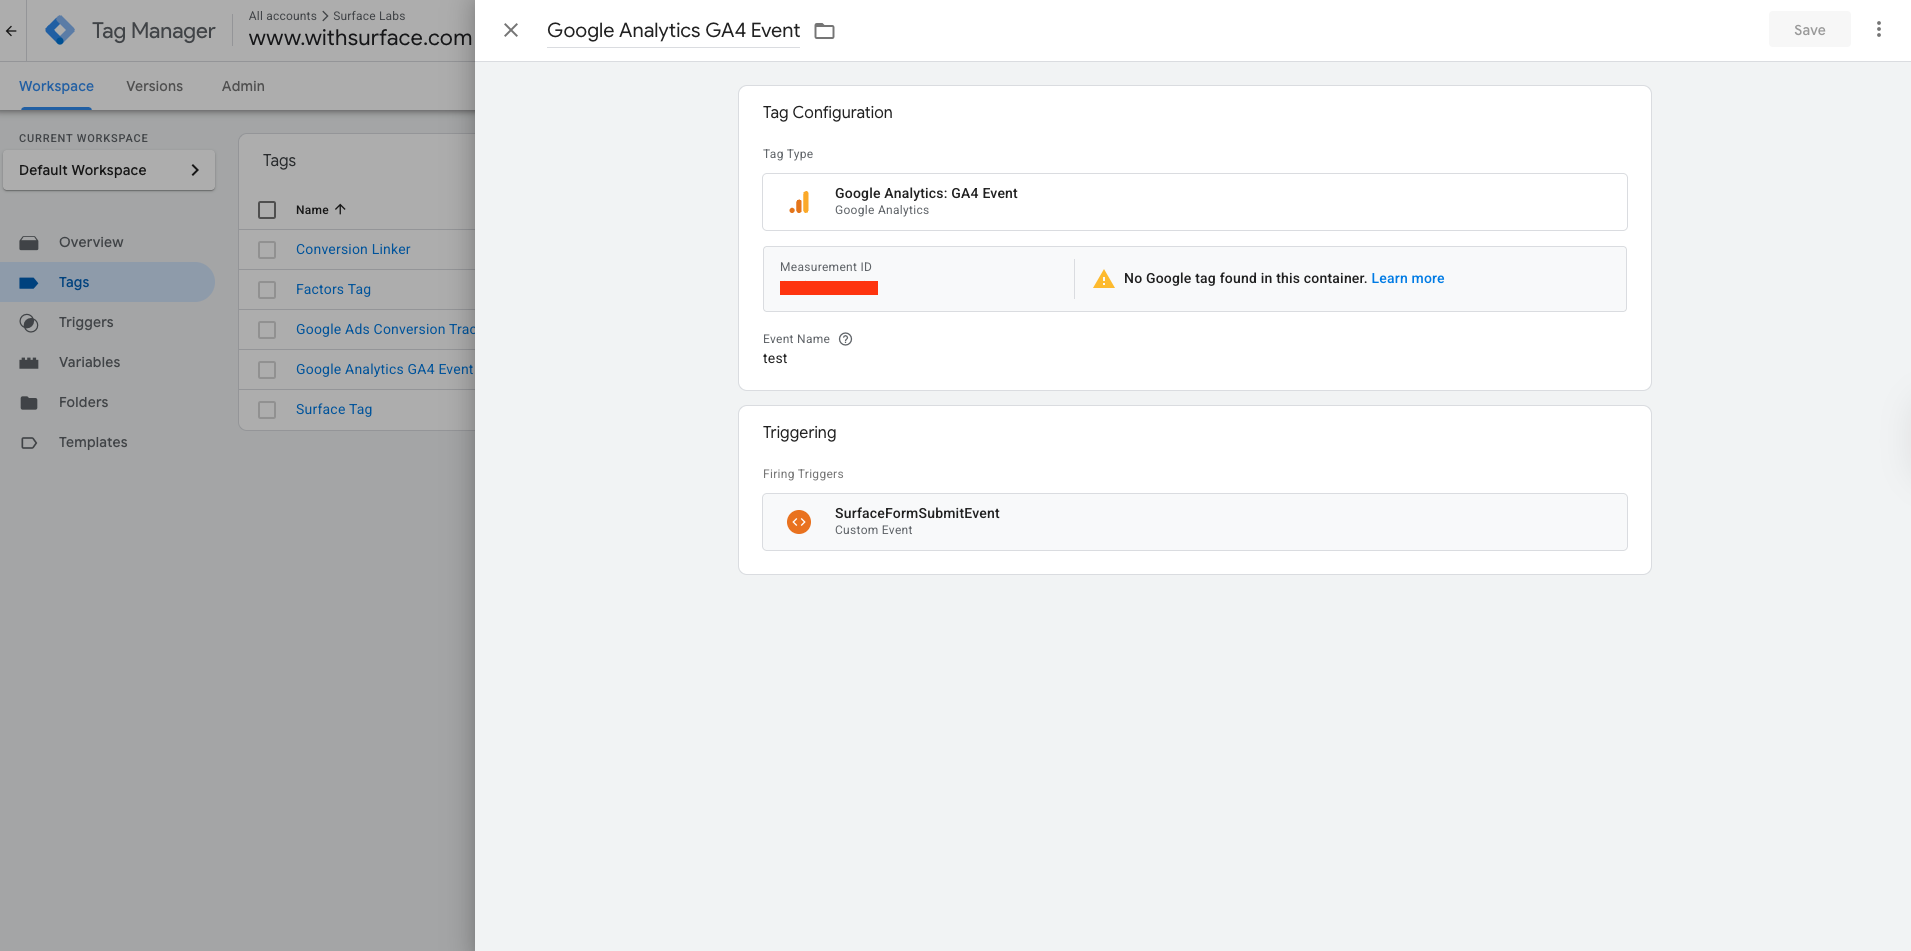This screenshot has width=1911, height=951.
Task: Check the Surface Tag checkbox
Action: (266, 409)
